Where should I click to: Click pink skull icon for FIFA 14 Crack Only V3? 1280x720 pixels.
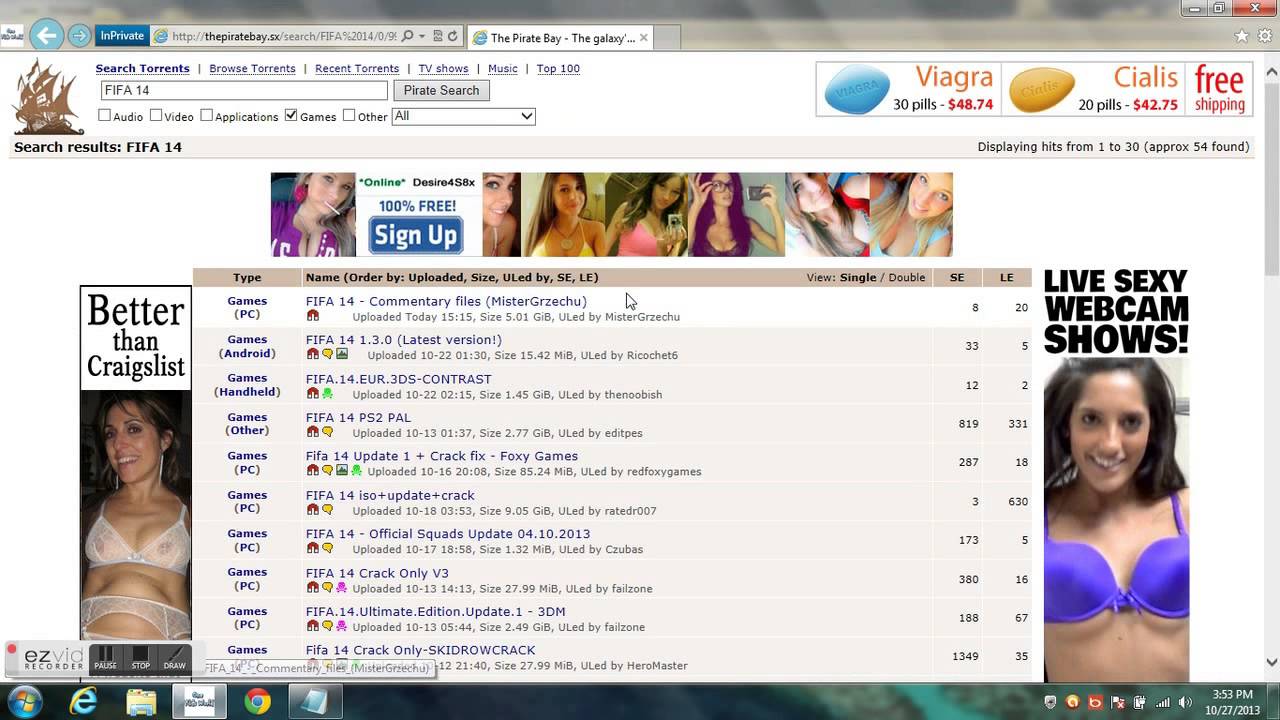(x=342, y=588)
